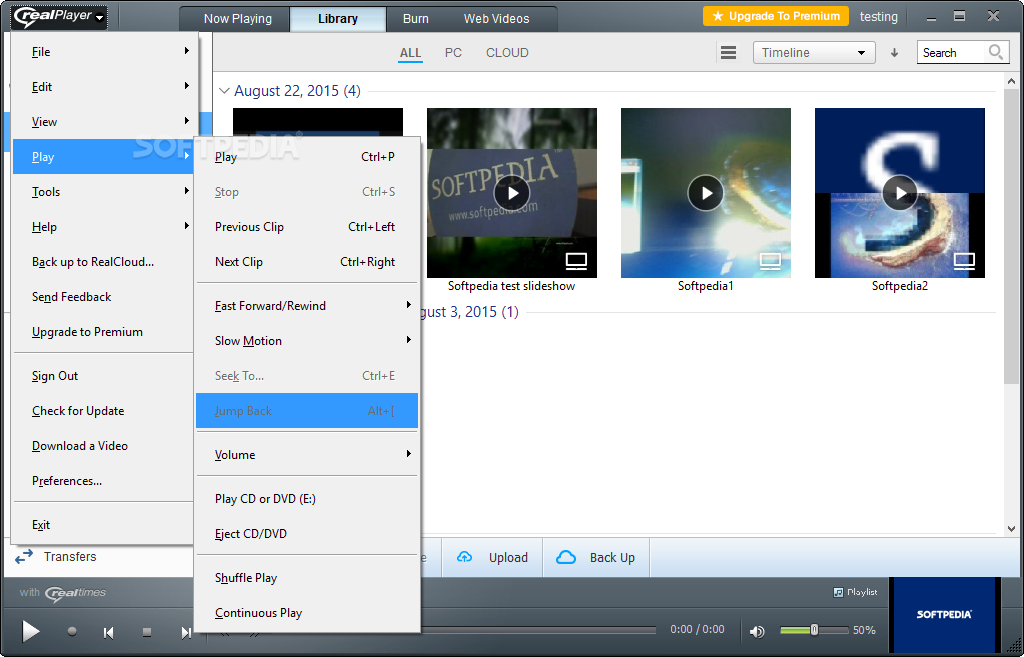Click the stop playback button
Screen dimensions: 1024x657
(147, 632)
